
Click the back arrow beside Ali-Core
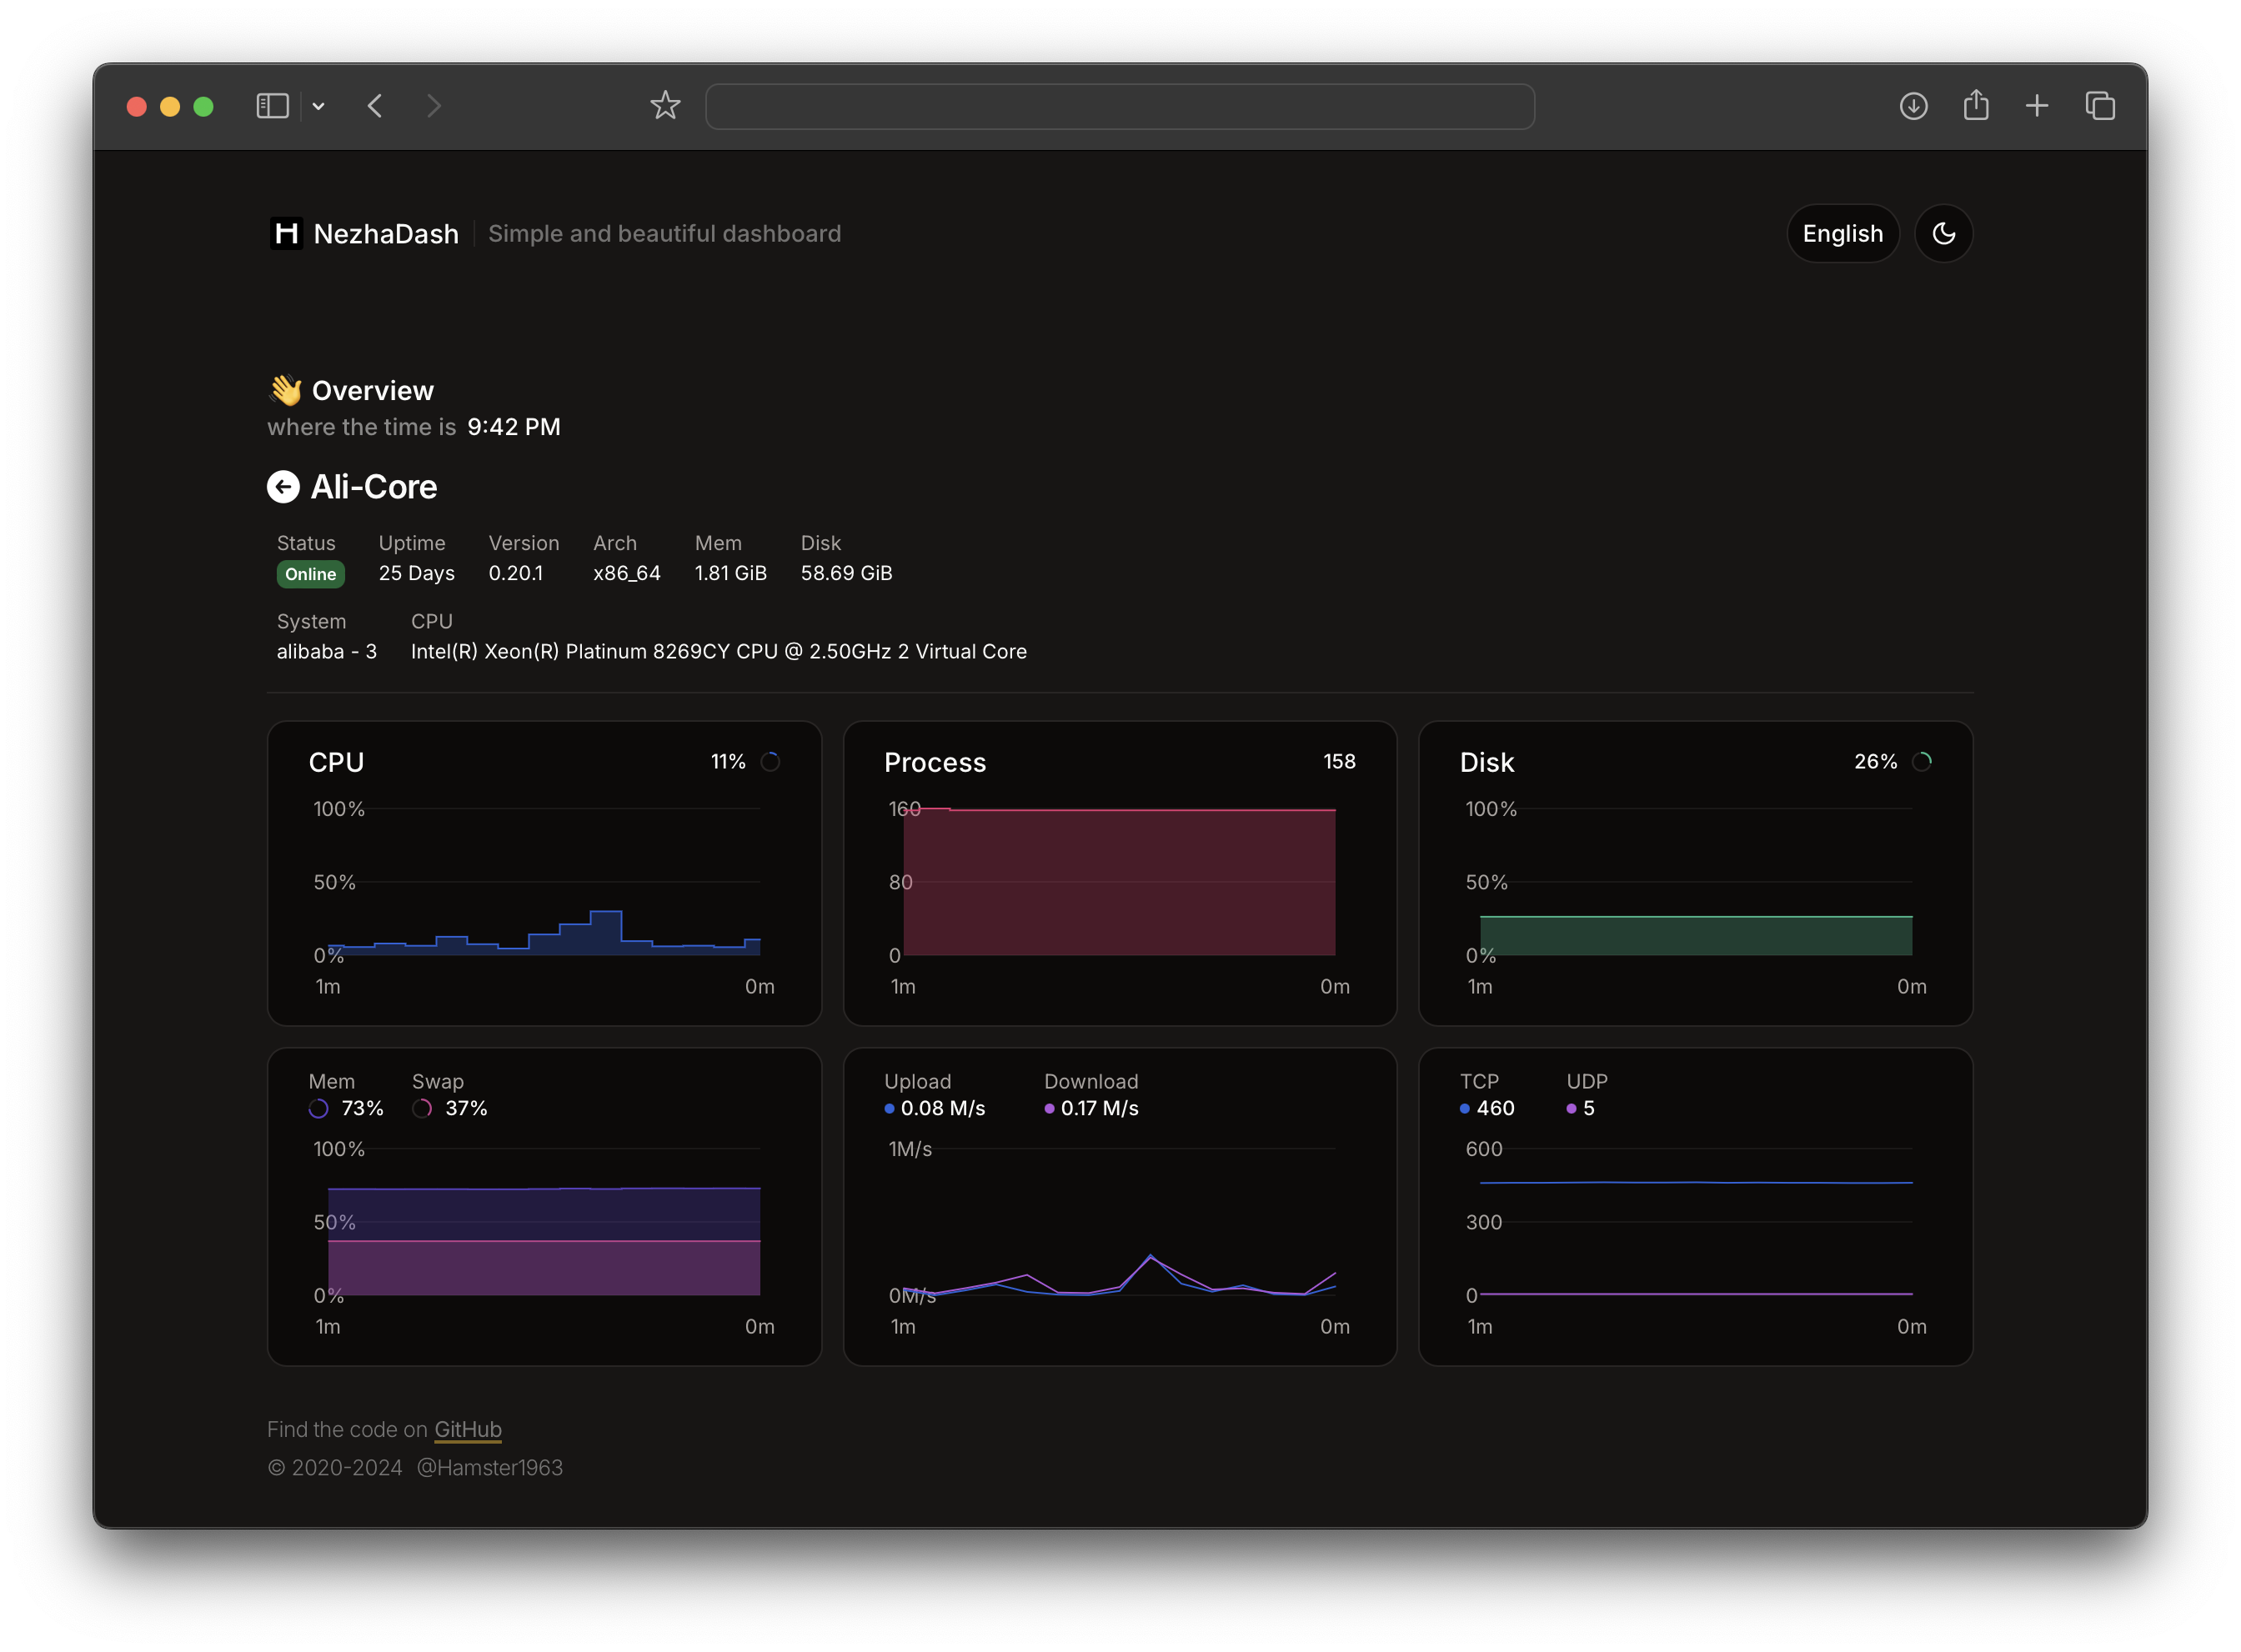pyautogui.click(x=283, y=487)
